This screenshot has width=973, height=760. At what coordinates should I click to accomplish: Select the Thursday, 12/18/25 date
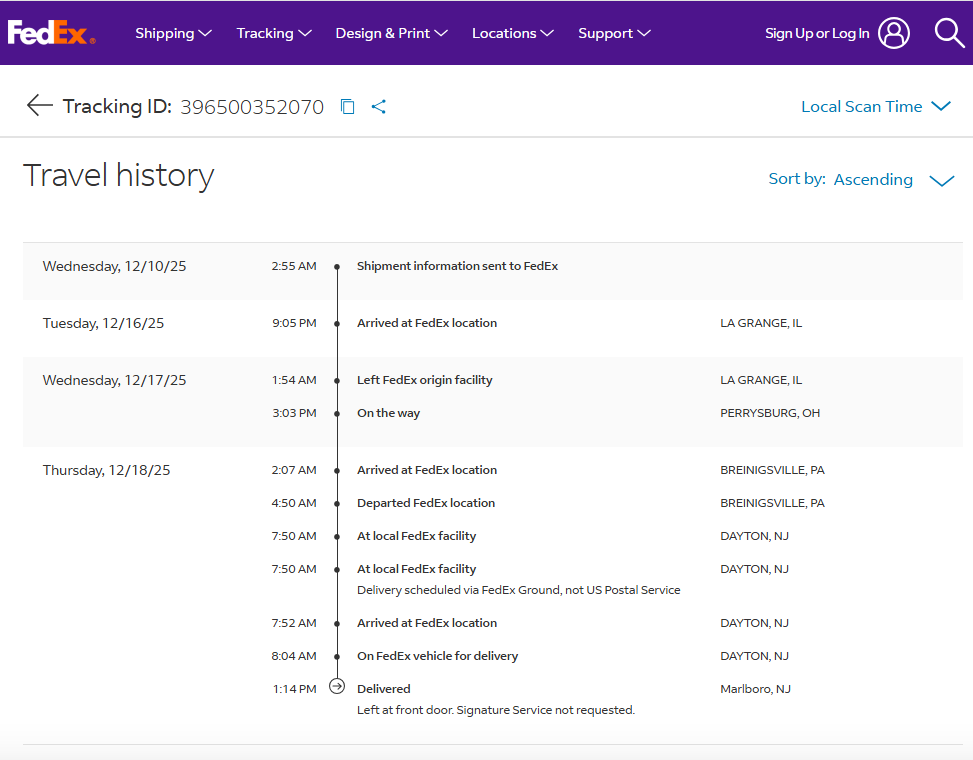pos(106,470)
